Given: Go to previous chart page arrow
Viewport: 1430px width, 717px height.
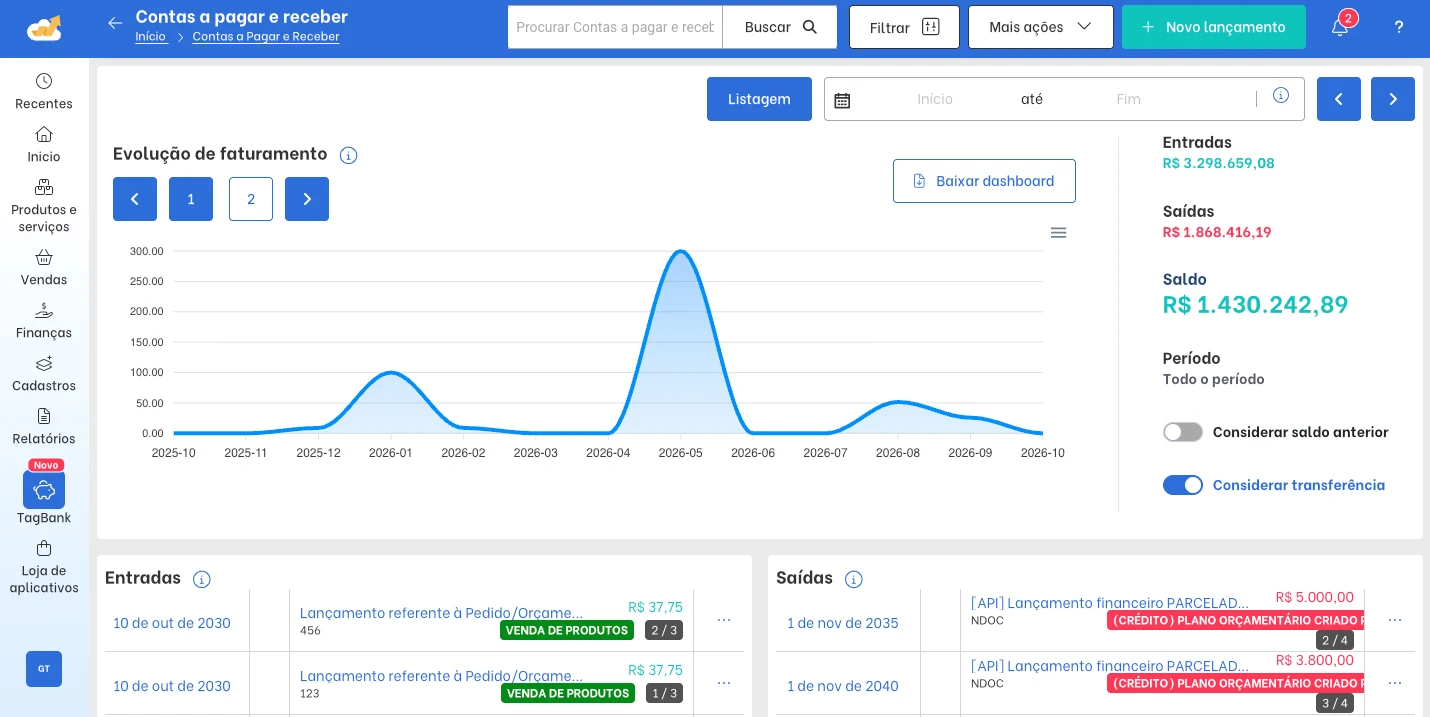Looking at the screenshot, I should [x=135, y=199].
